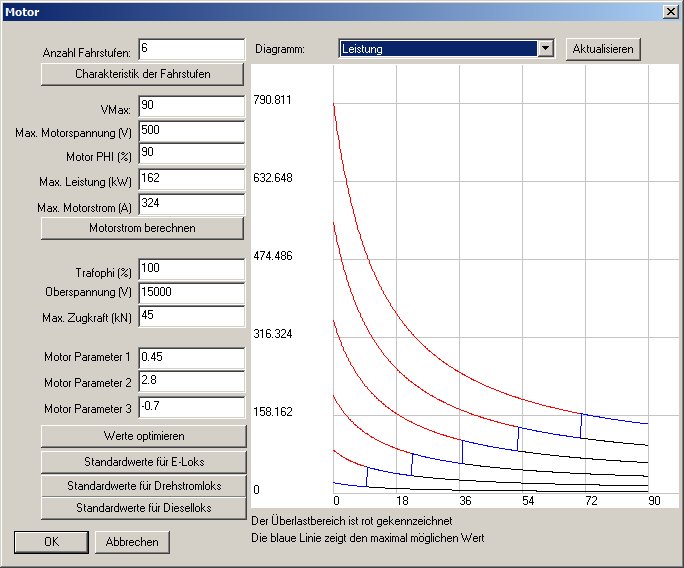Click x-axis label 72
Screen dimensions: 684x568
tap(591, 501)
